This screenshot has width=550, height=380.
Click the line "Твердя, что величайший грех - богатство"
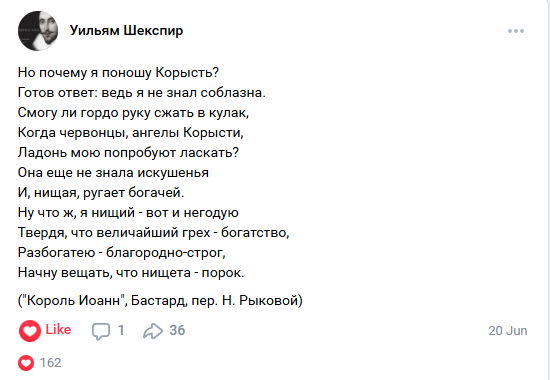[x=153, y=233]
